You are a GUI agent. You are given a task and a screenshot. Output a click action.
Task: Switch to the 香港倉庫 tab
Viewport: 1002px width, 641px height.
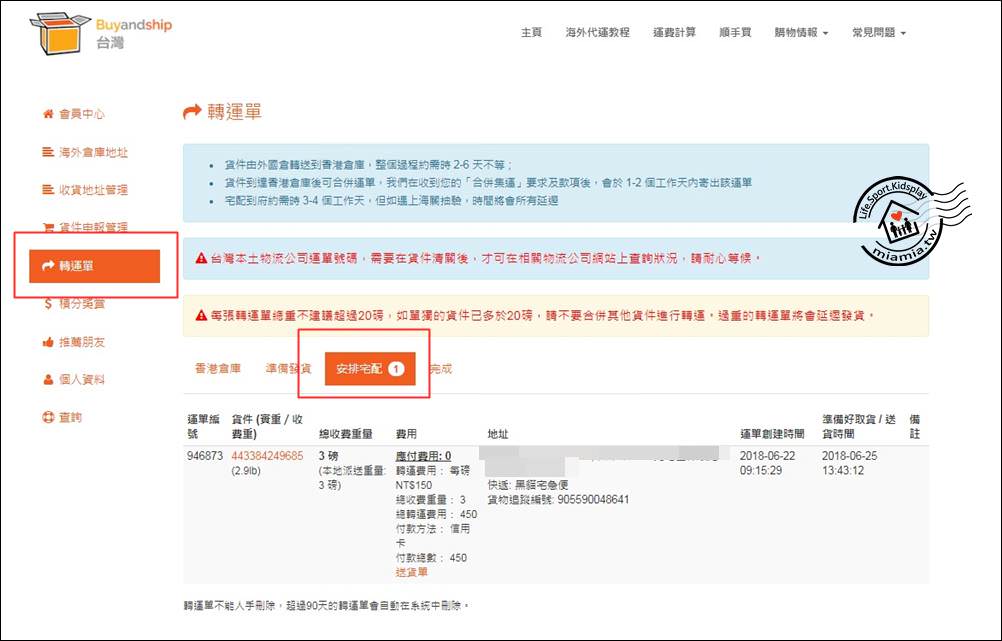pyautogui.click(x=218, y=369)
